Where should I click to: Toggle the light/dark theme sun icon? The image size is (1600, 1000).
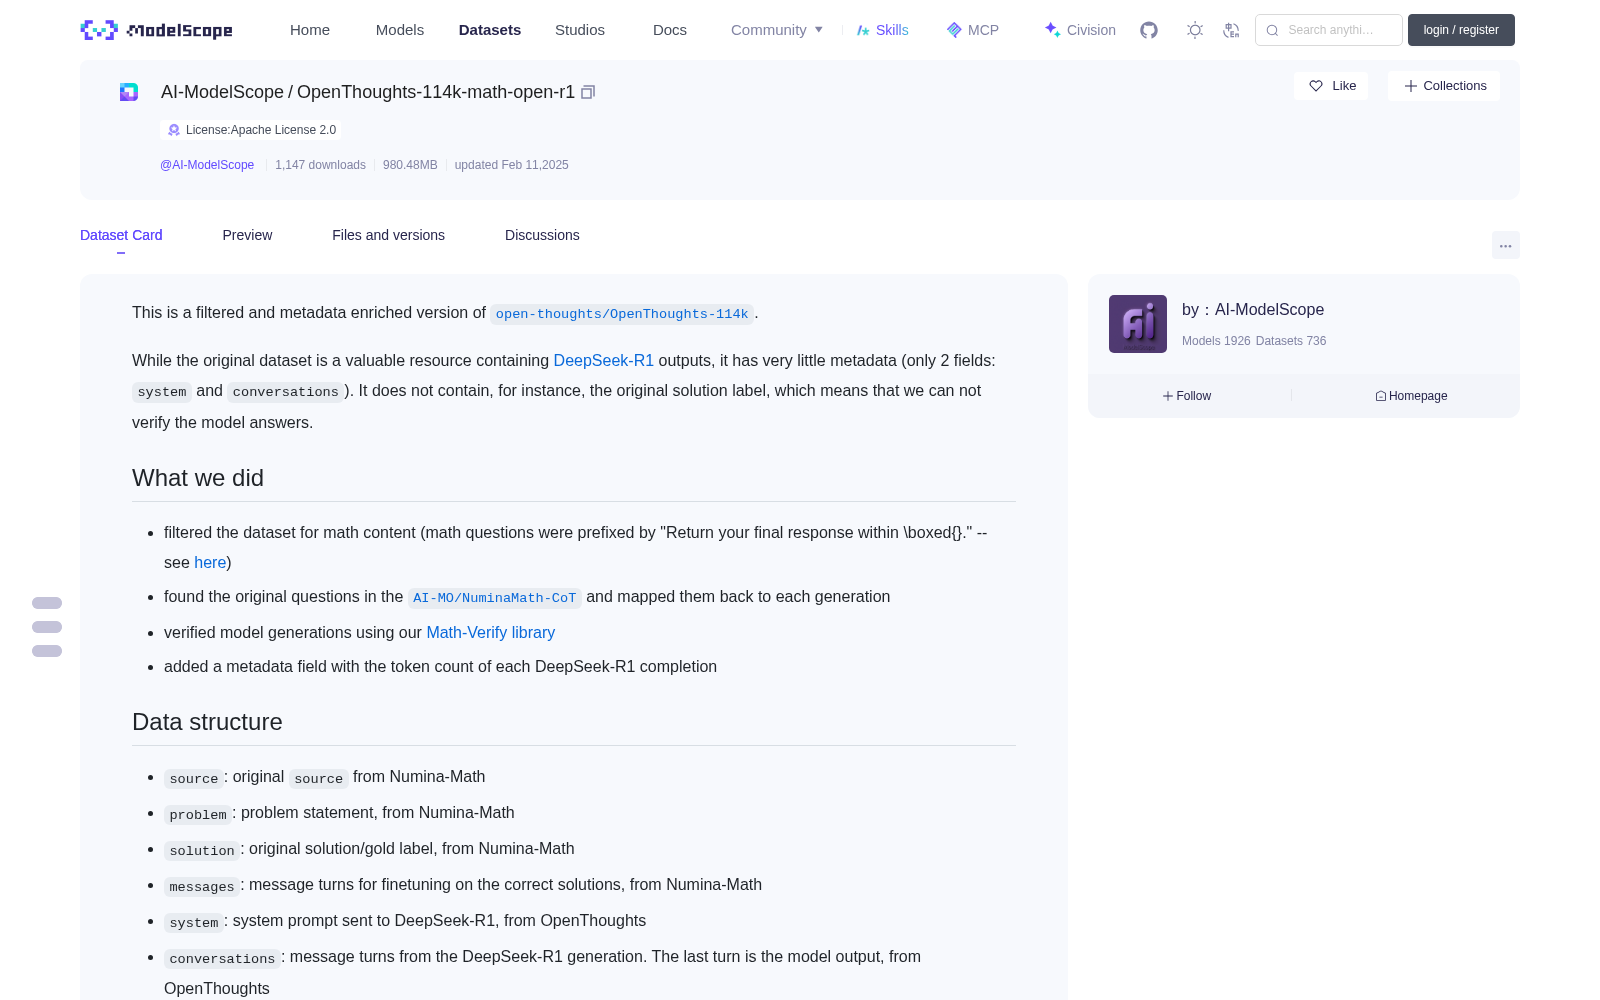[x=1195, y=30]
